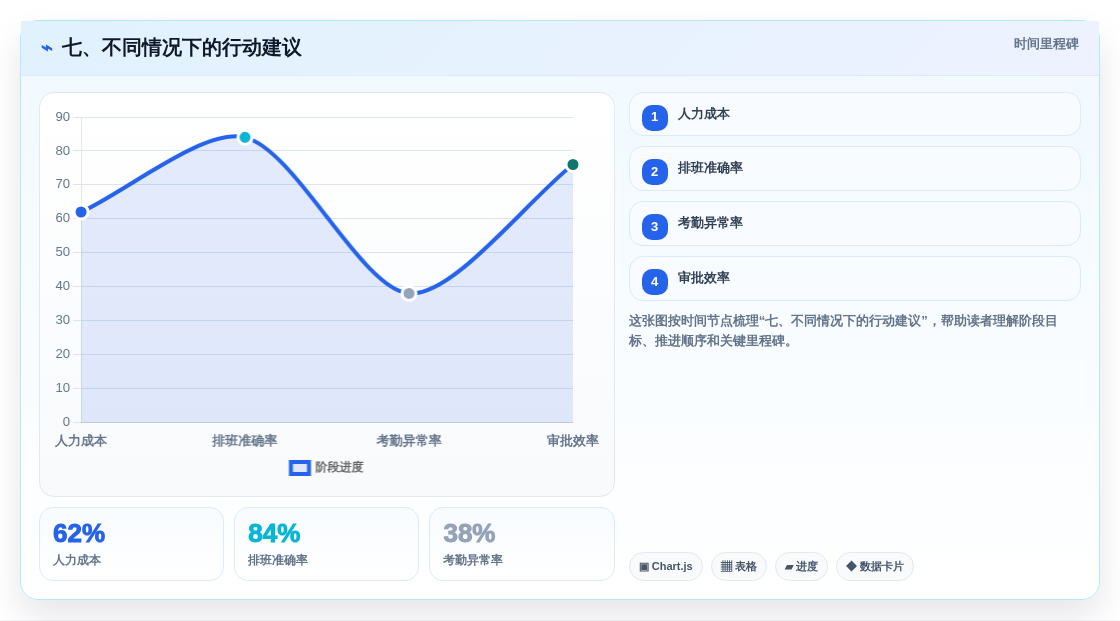Open the Chart.js tag chip
Screen dimensions: 1120x621
(666, 567)
